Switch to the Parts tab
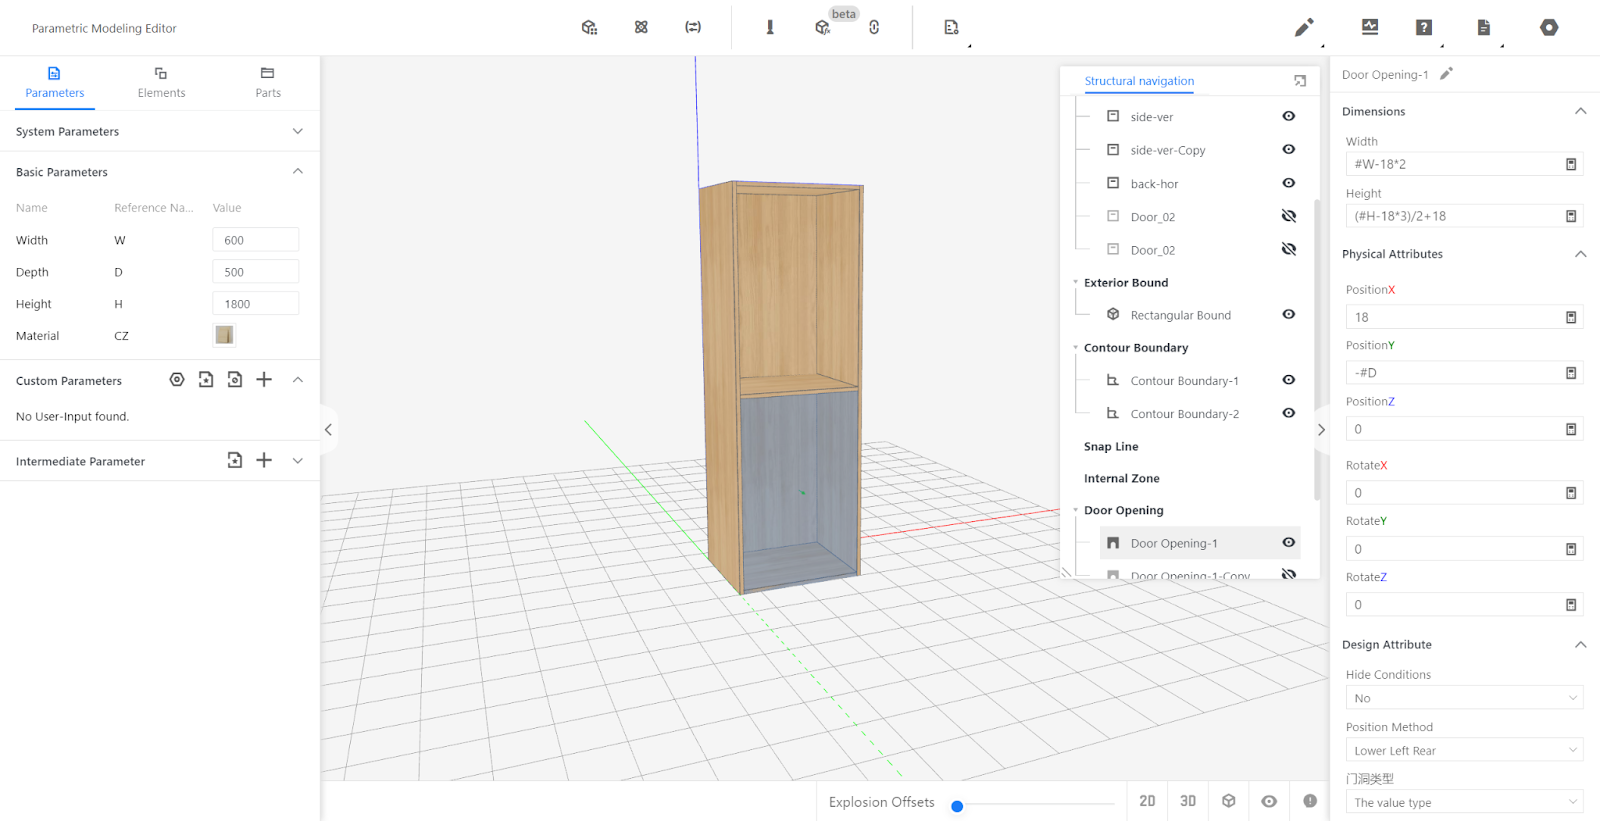 (268, 82)
